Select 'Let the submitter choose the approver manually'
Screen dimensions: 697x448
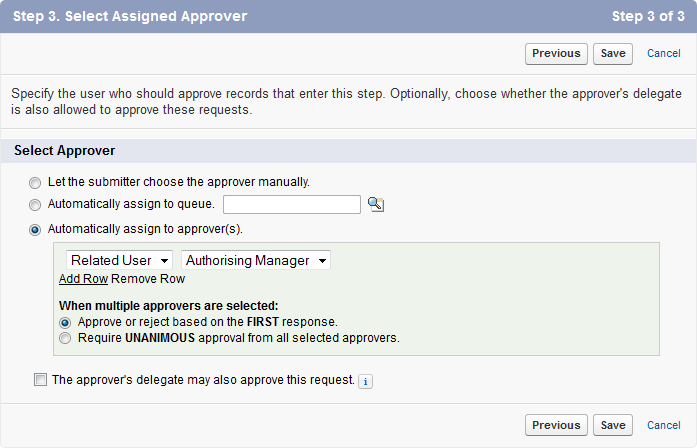[x=36, y=183]
